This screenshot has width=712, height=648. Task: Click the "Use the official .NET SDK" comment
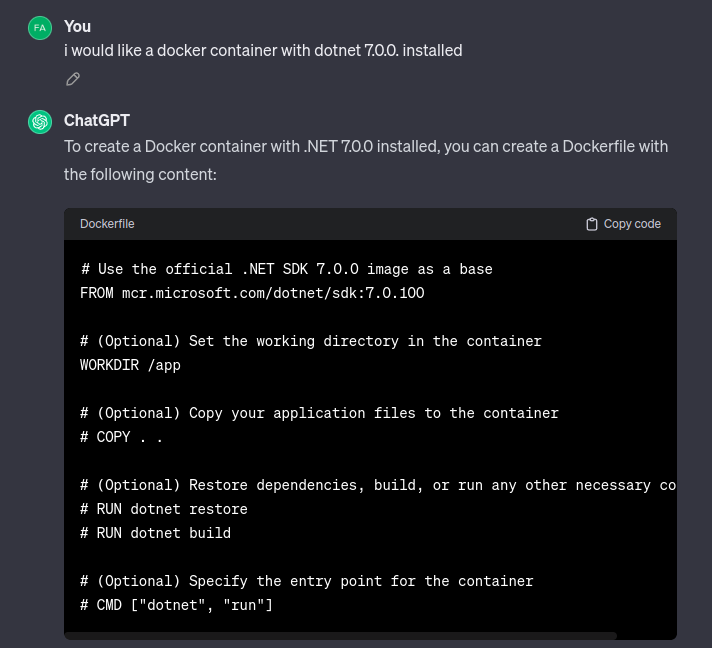286,269
